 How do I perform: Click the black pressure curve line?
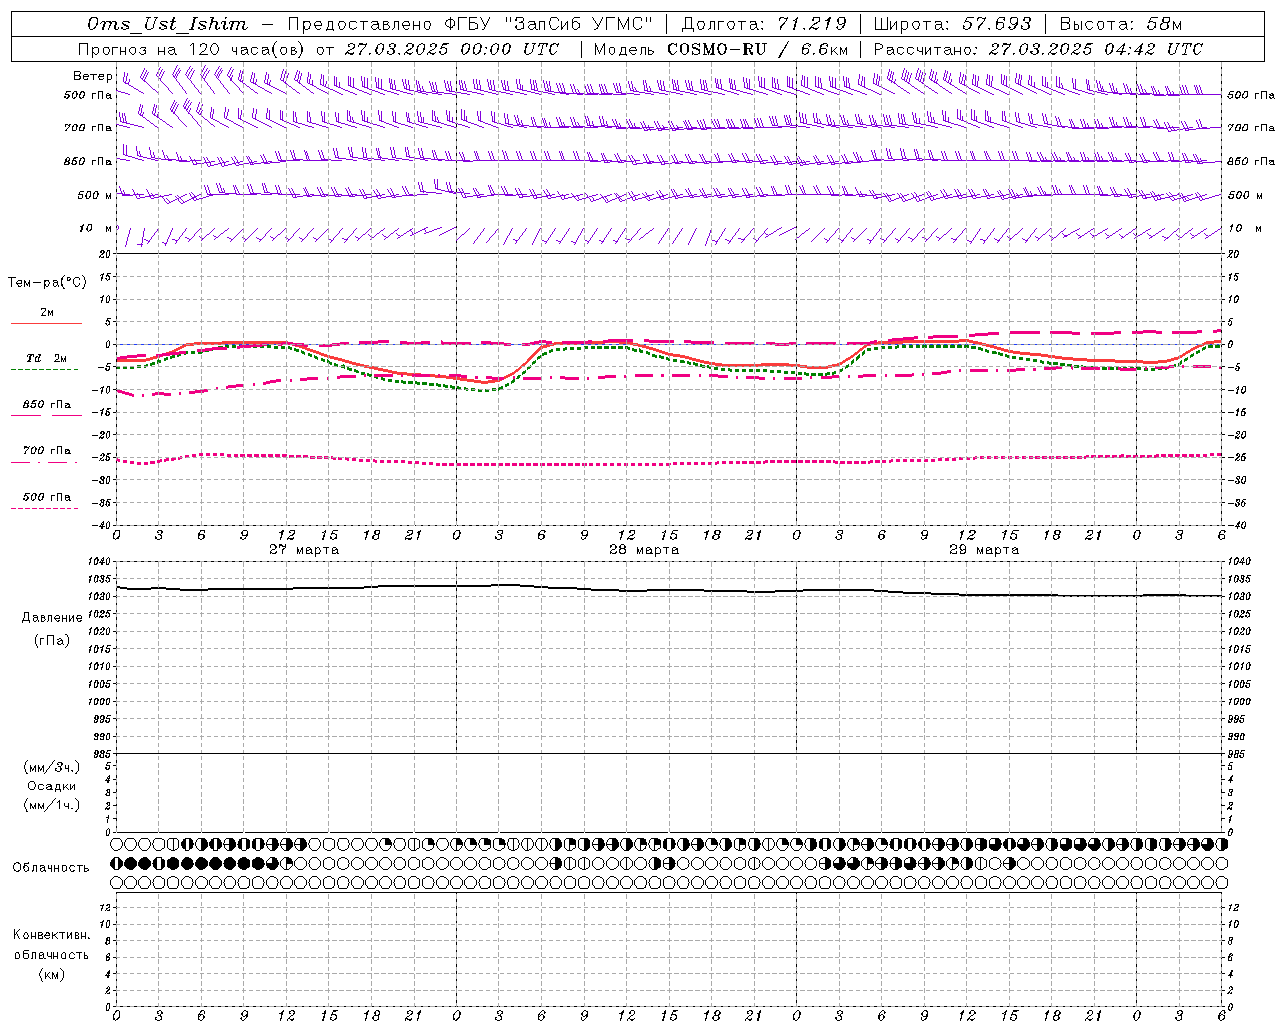(x=669, y=590)
